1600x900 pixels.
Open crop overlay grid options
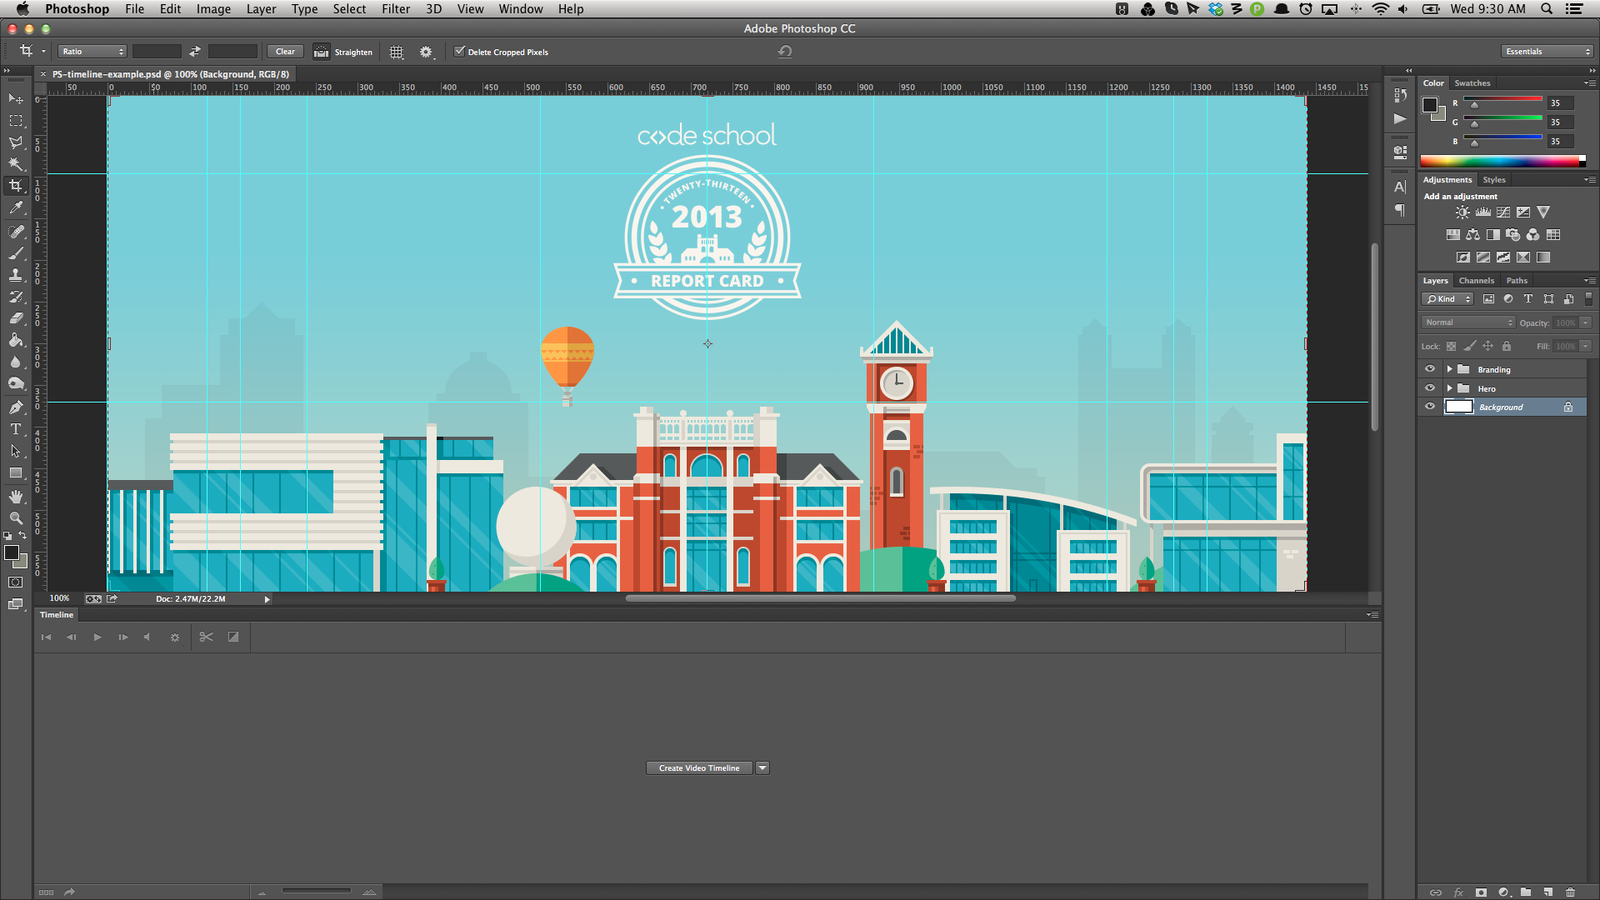(x=397, y=52)
